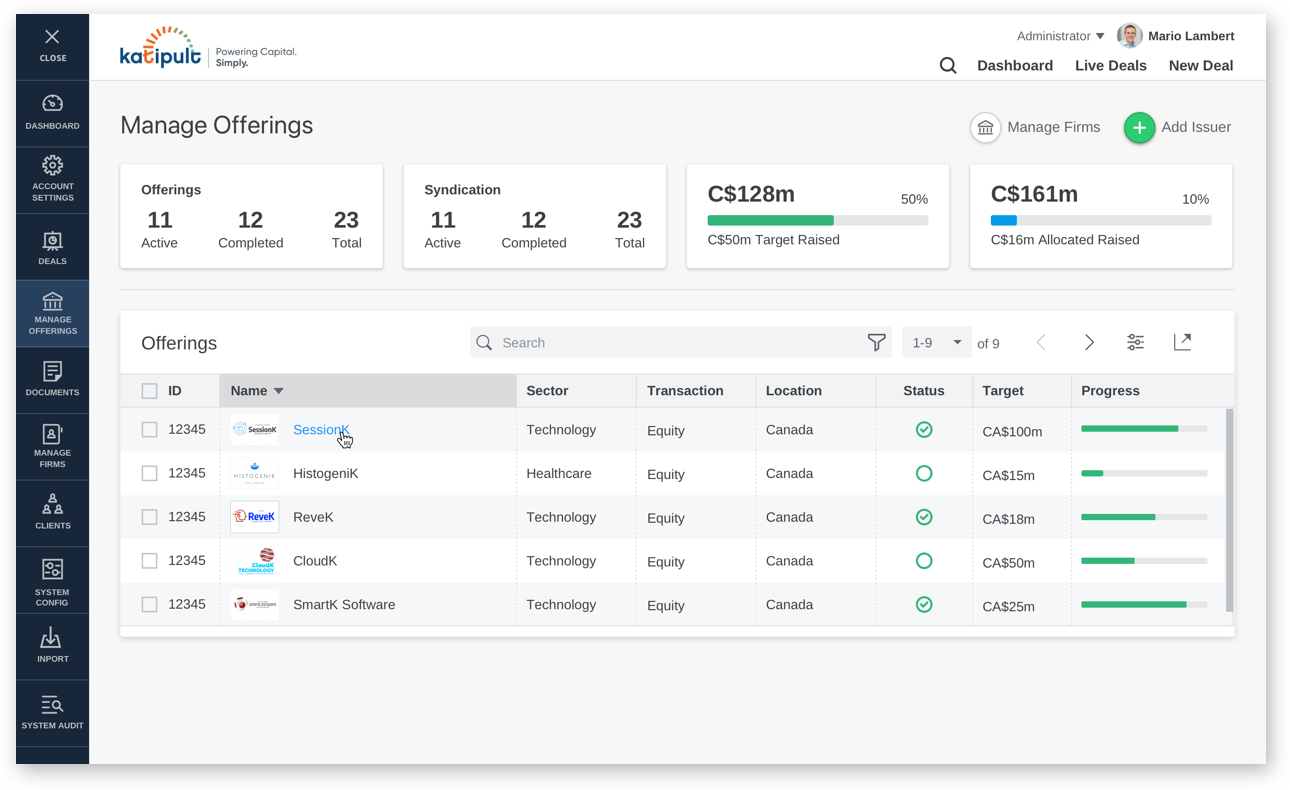Open the 1-9 page range dropdown
This screenshot has height=790, width=1290.
point(936,343)
